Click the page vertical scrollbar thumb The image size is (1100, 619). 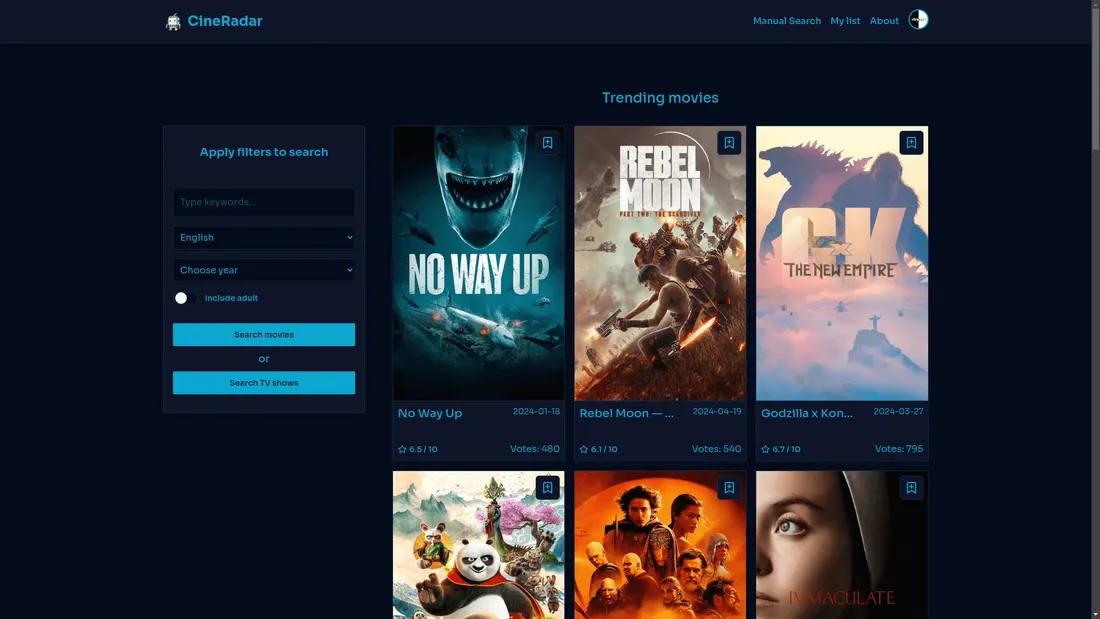(x=1096, y=79)
